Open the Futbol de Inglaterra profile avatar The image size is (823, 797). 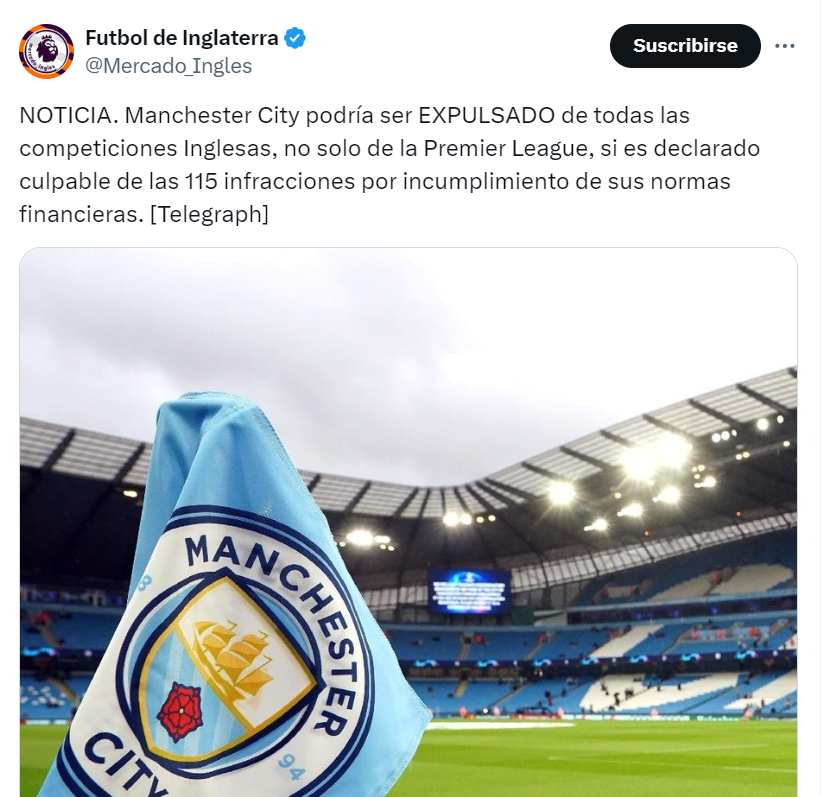click(x=46, y=51)
